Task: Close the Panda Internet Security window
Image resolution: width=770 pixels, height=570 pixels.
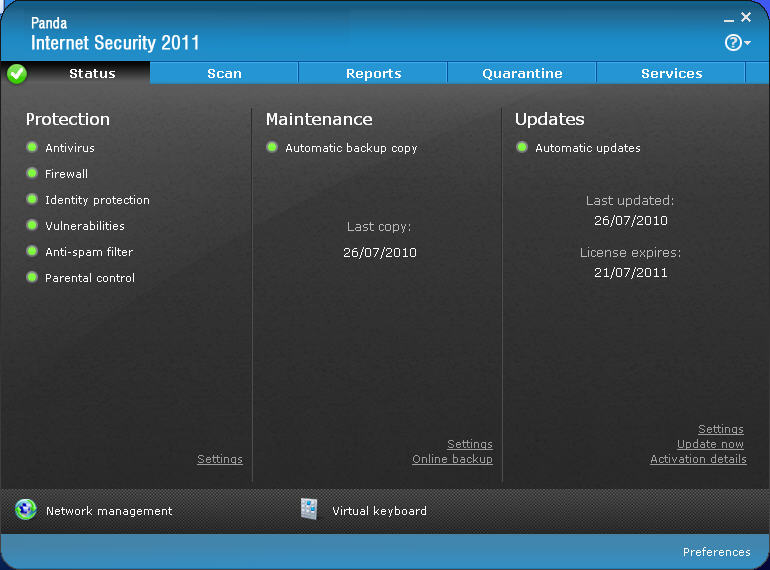Action: click(746, 17)
